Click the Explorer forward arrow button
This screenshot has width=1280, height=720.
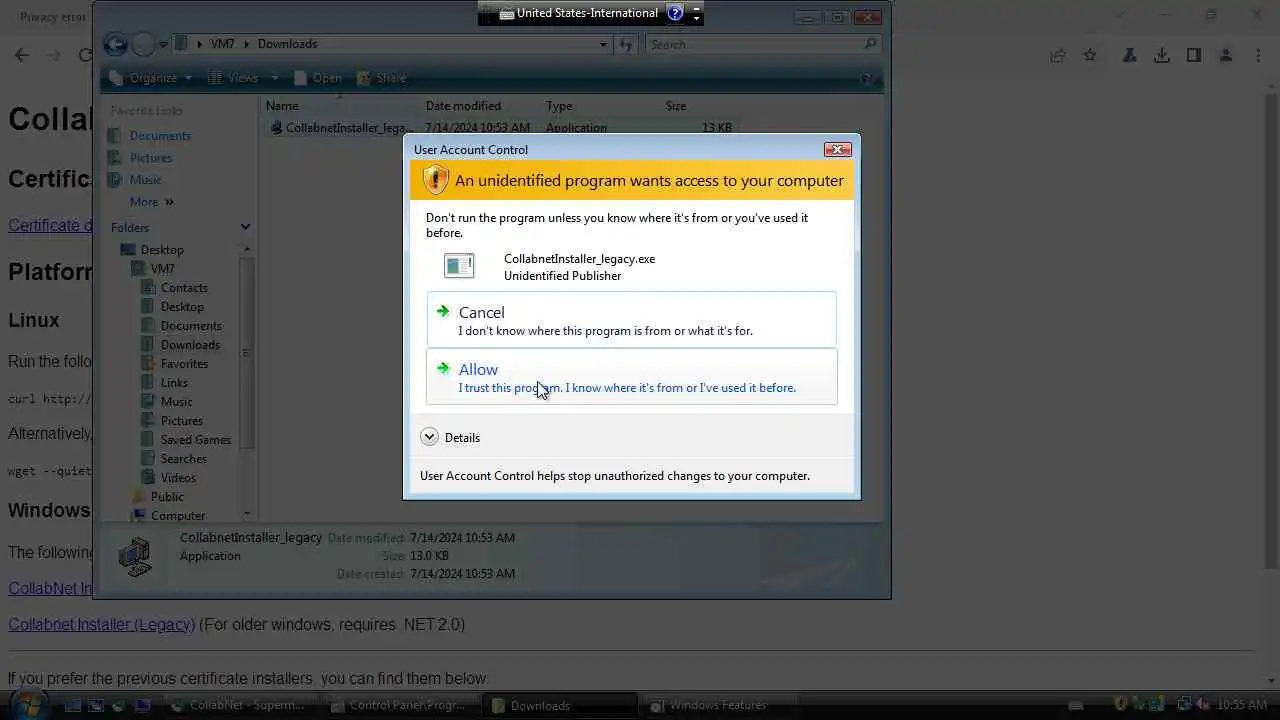[144, 44]
